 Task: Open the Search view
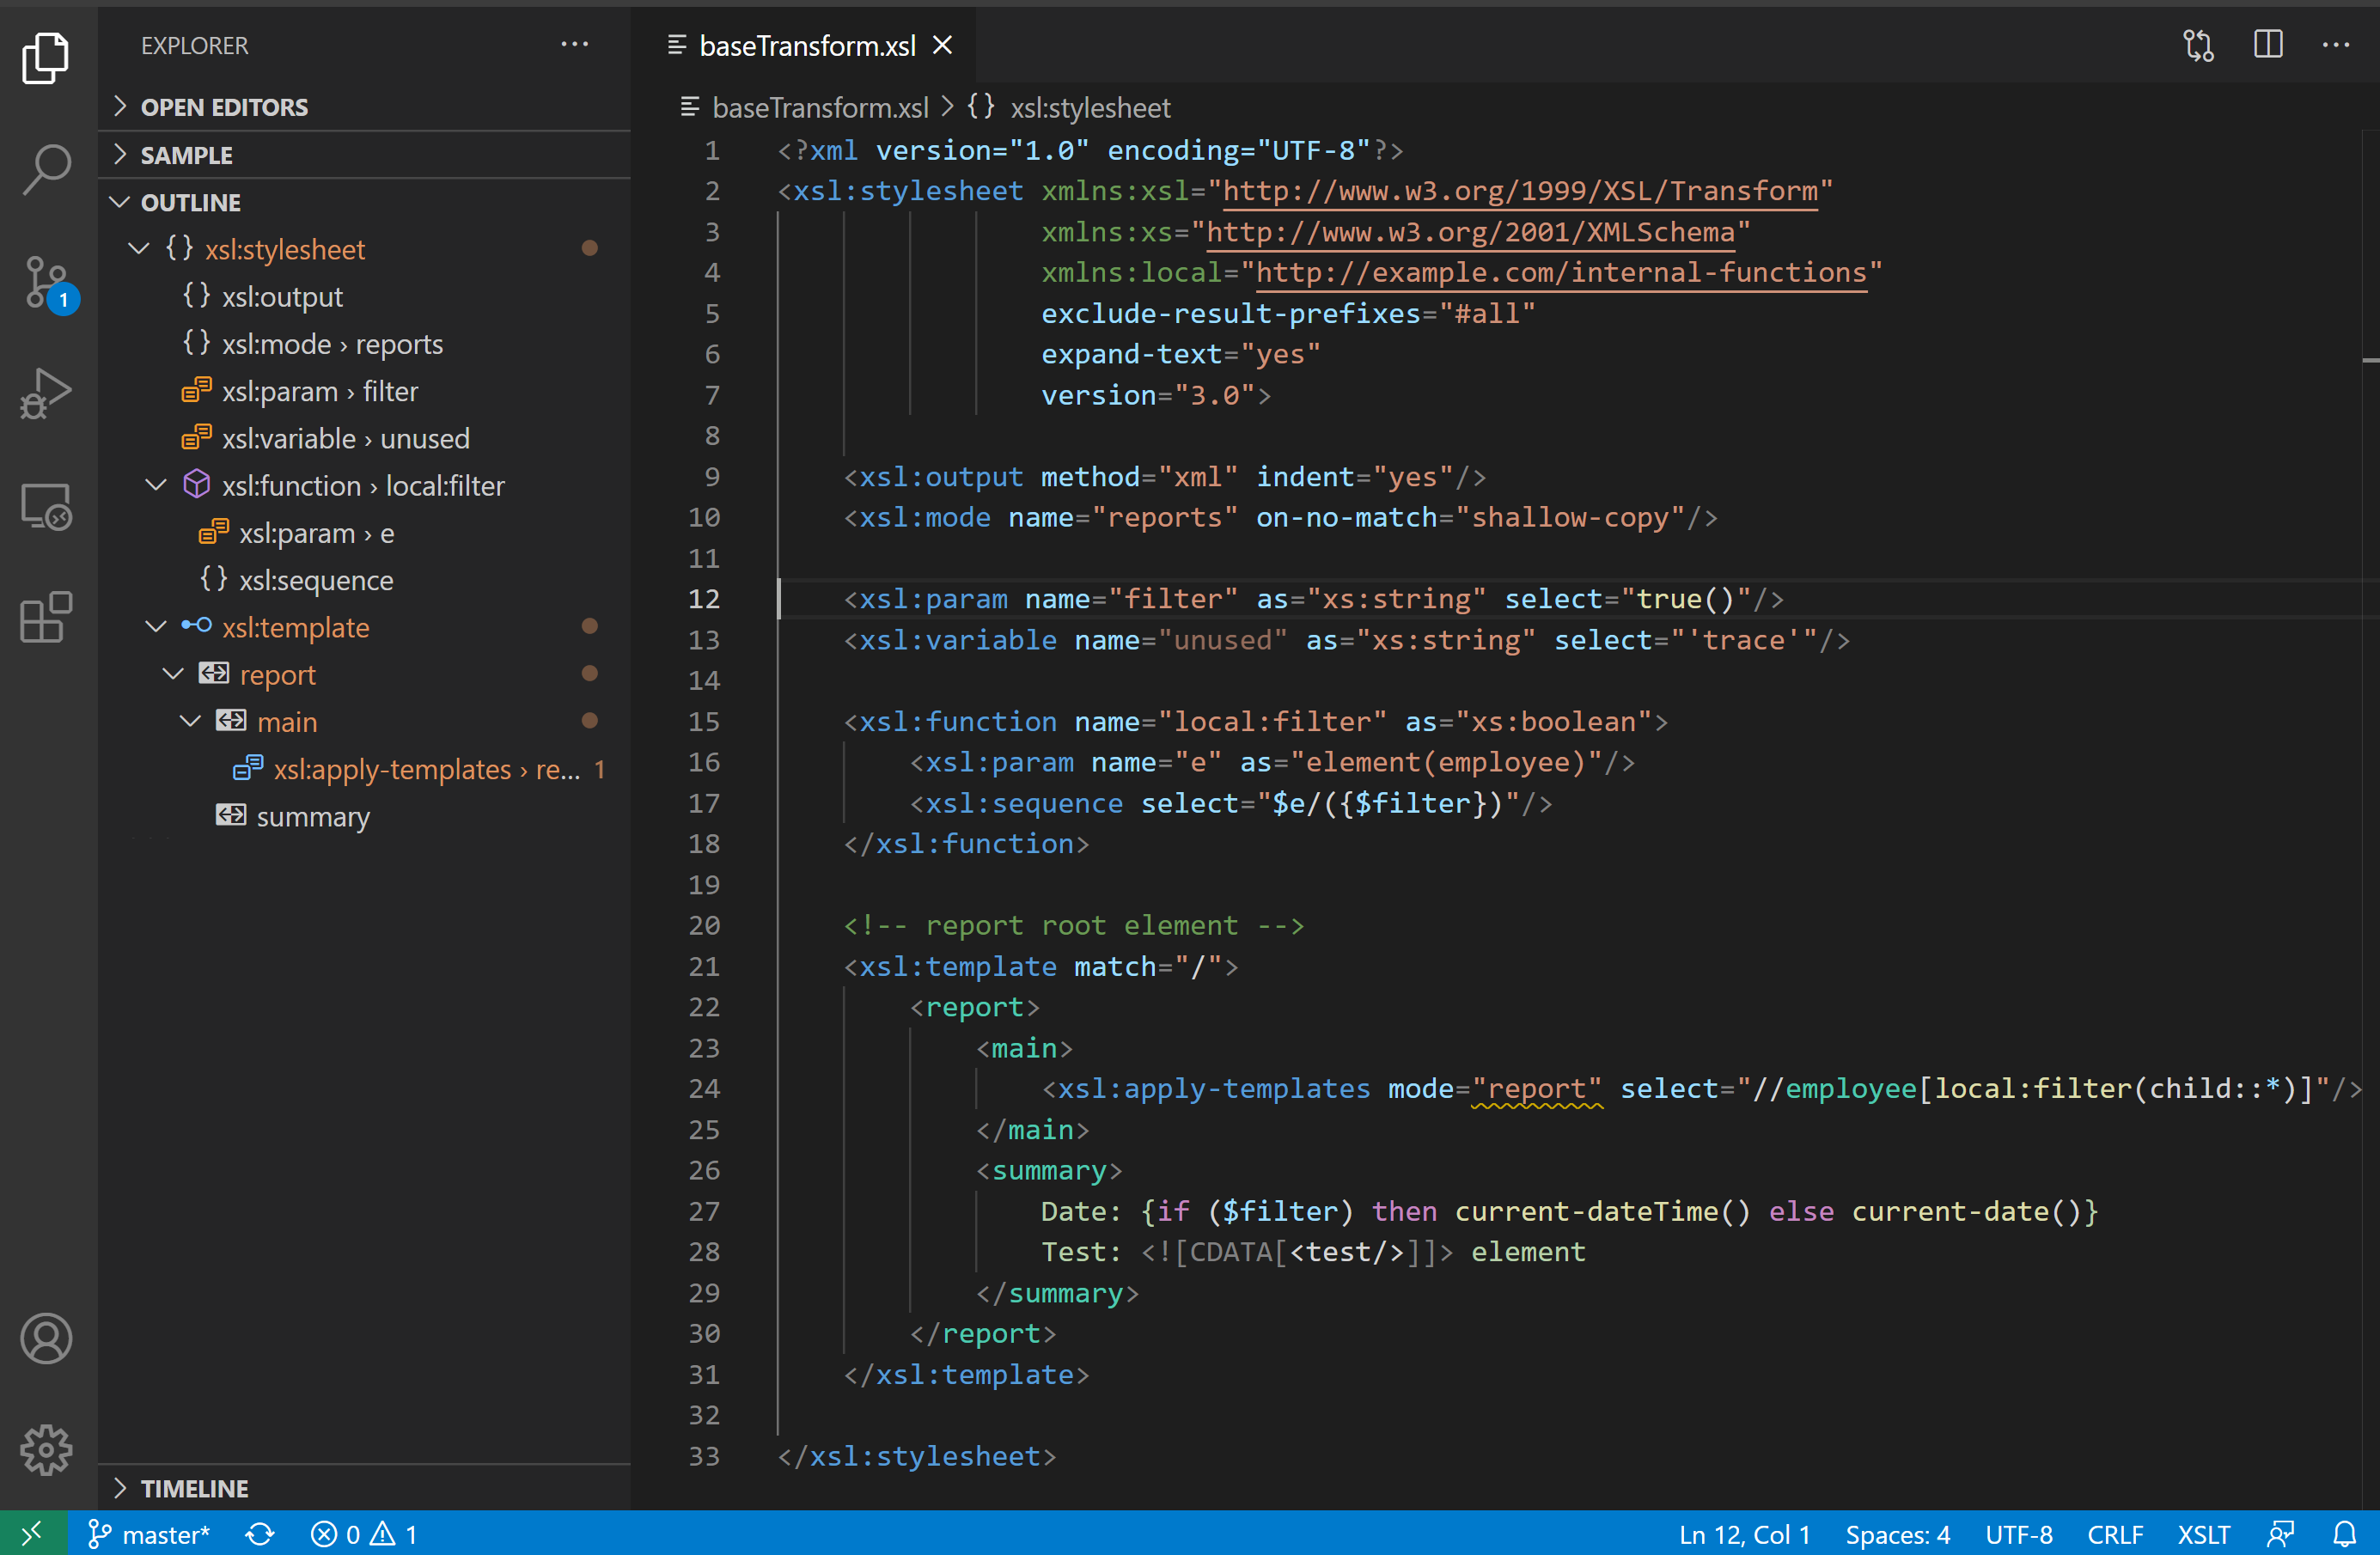point(46,170)
